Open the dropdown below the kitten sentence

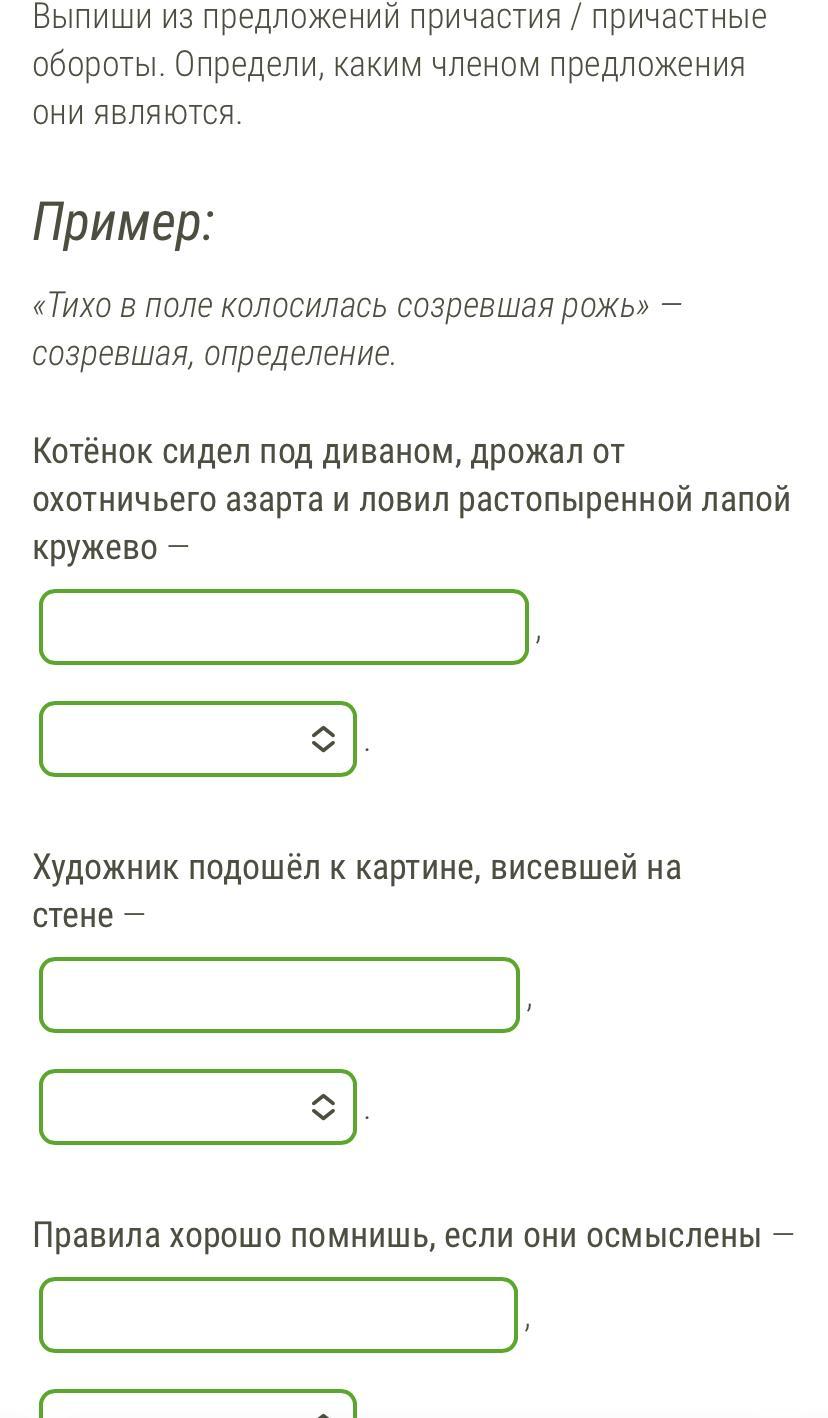(198, 739)
